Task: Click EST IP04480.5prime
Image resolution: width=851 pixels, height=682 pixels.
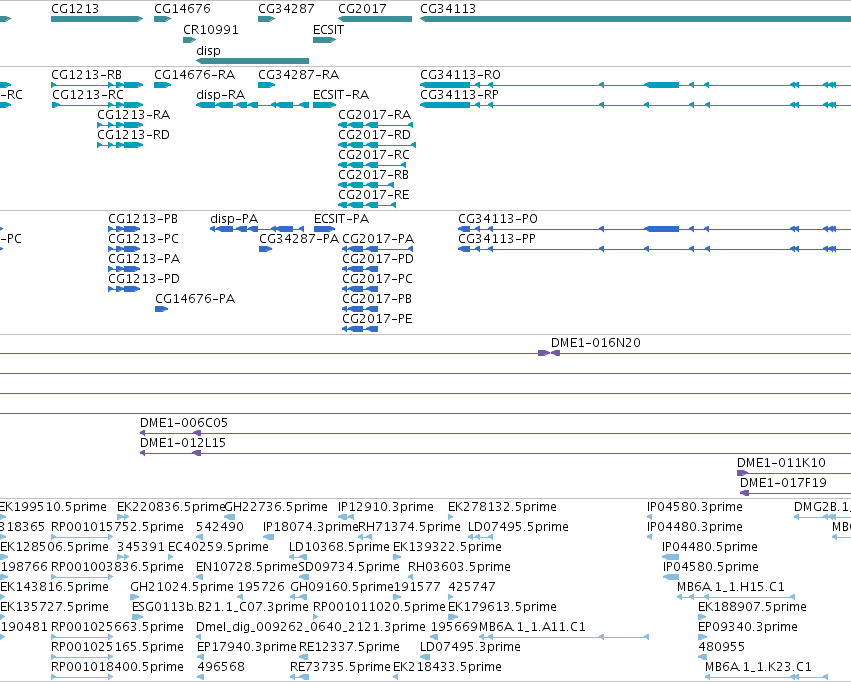Action: click(671, 557)
